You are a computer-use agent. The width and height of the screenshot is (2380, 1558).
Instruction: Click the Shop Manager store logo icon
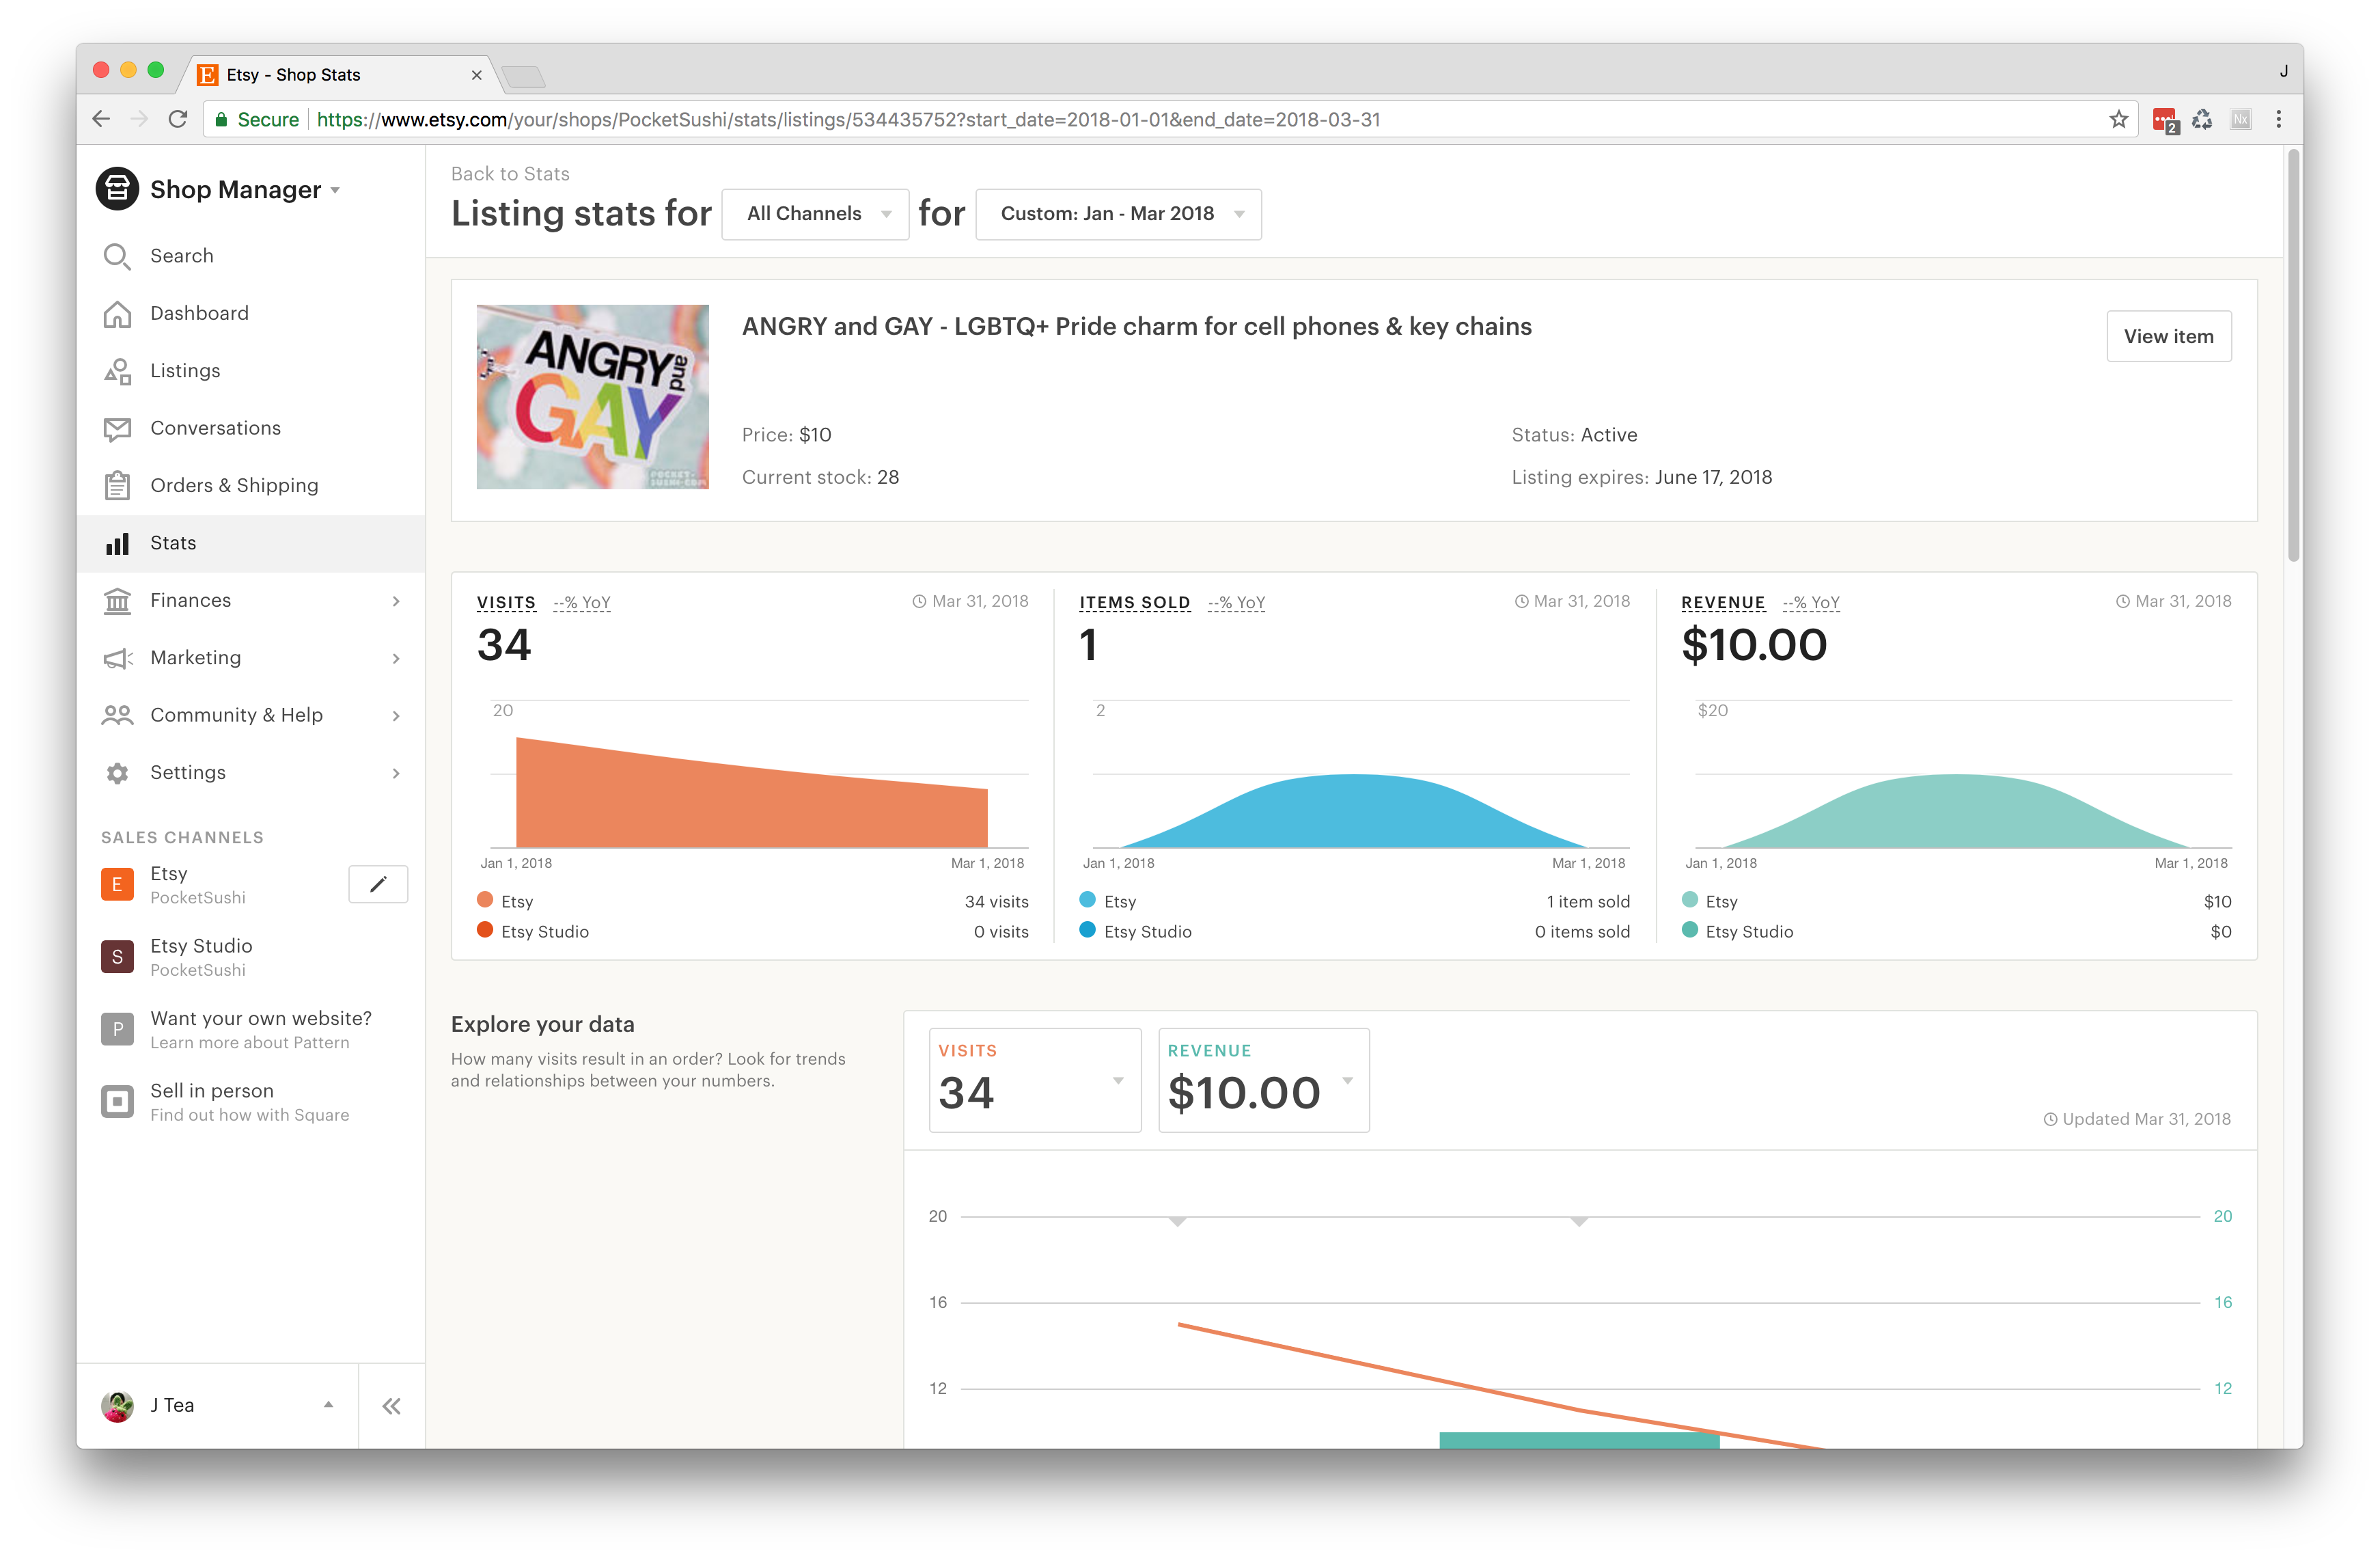tap(117, 189)
